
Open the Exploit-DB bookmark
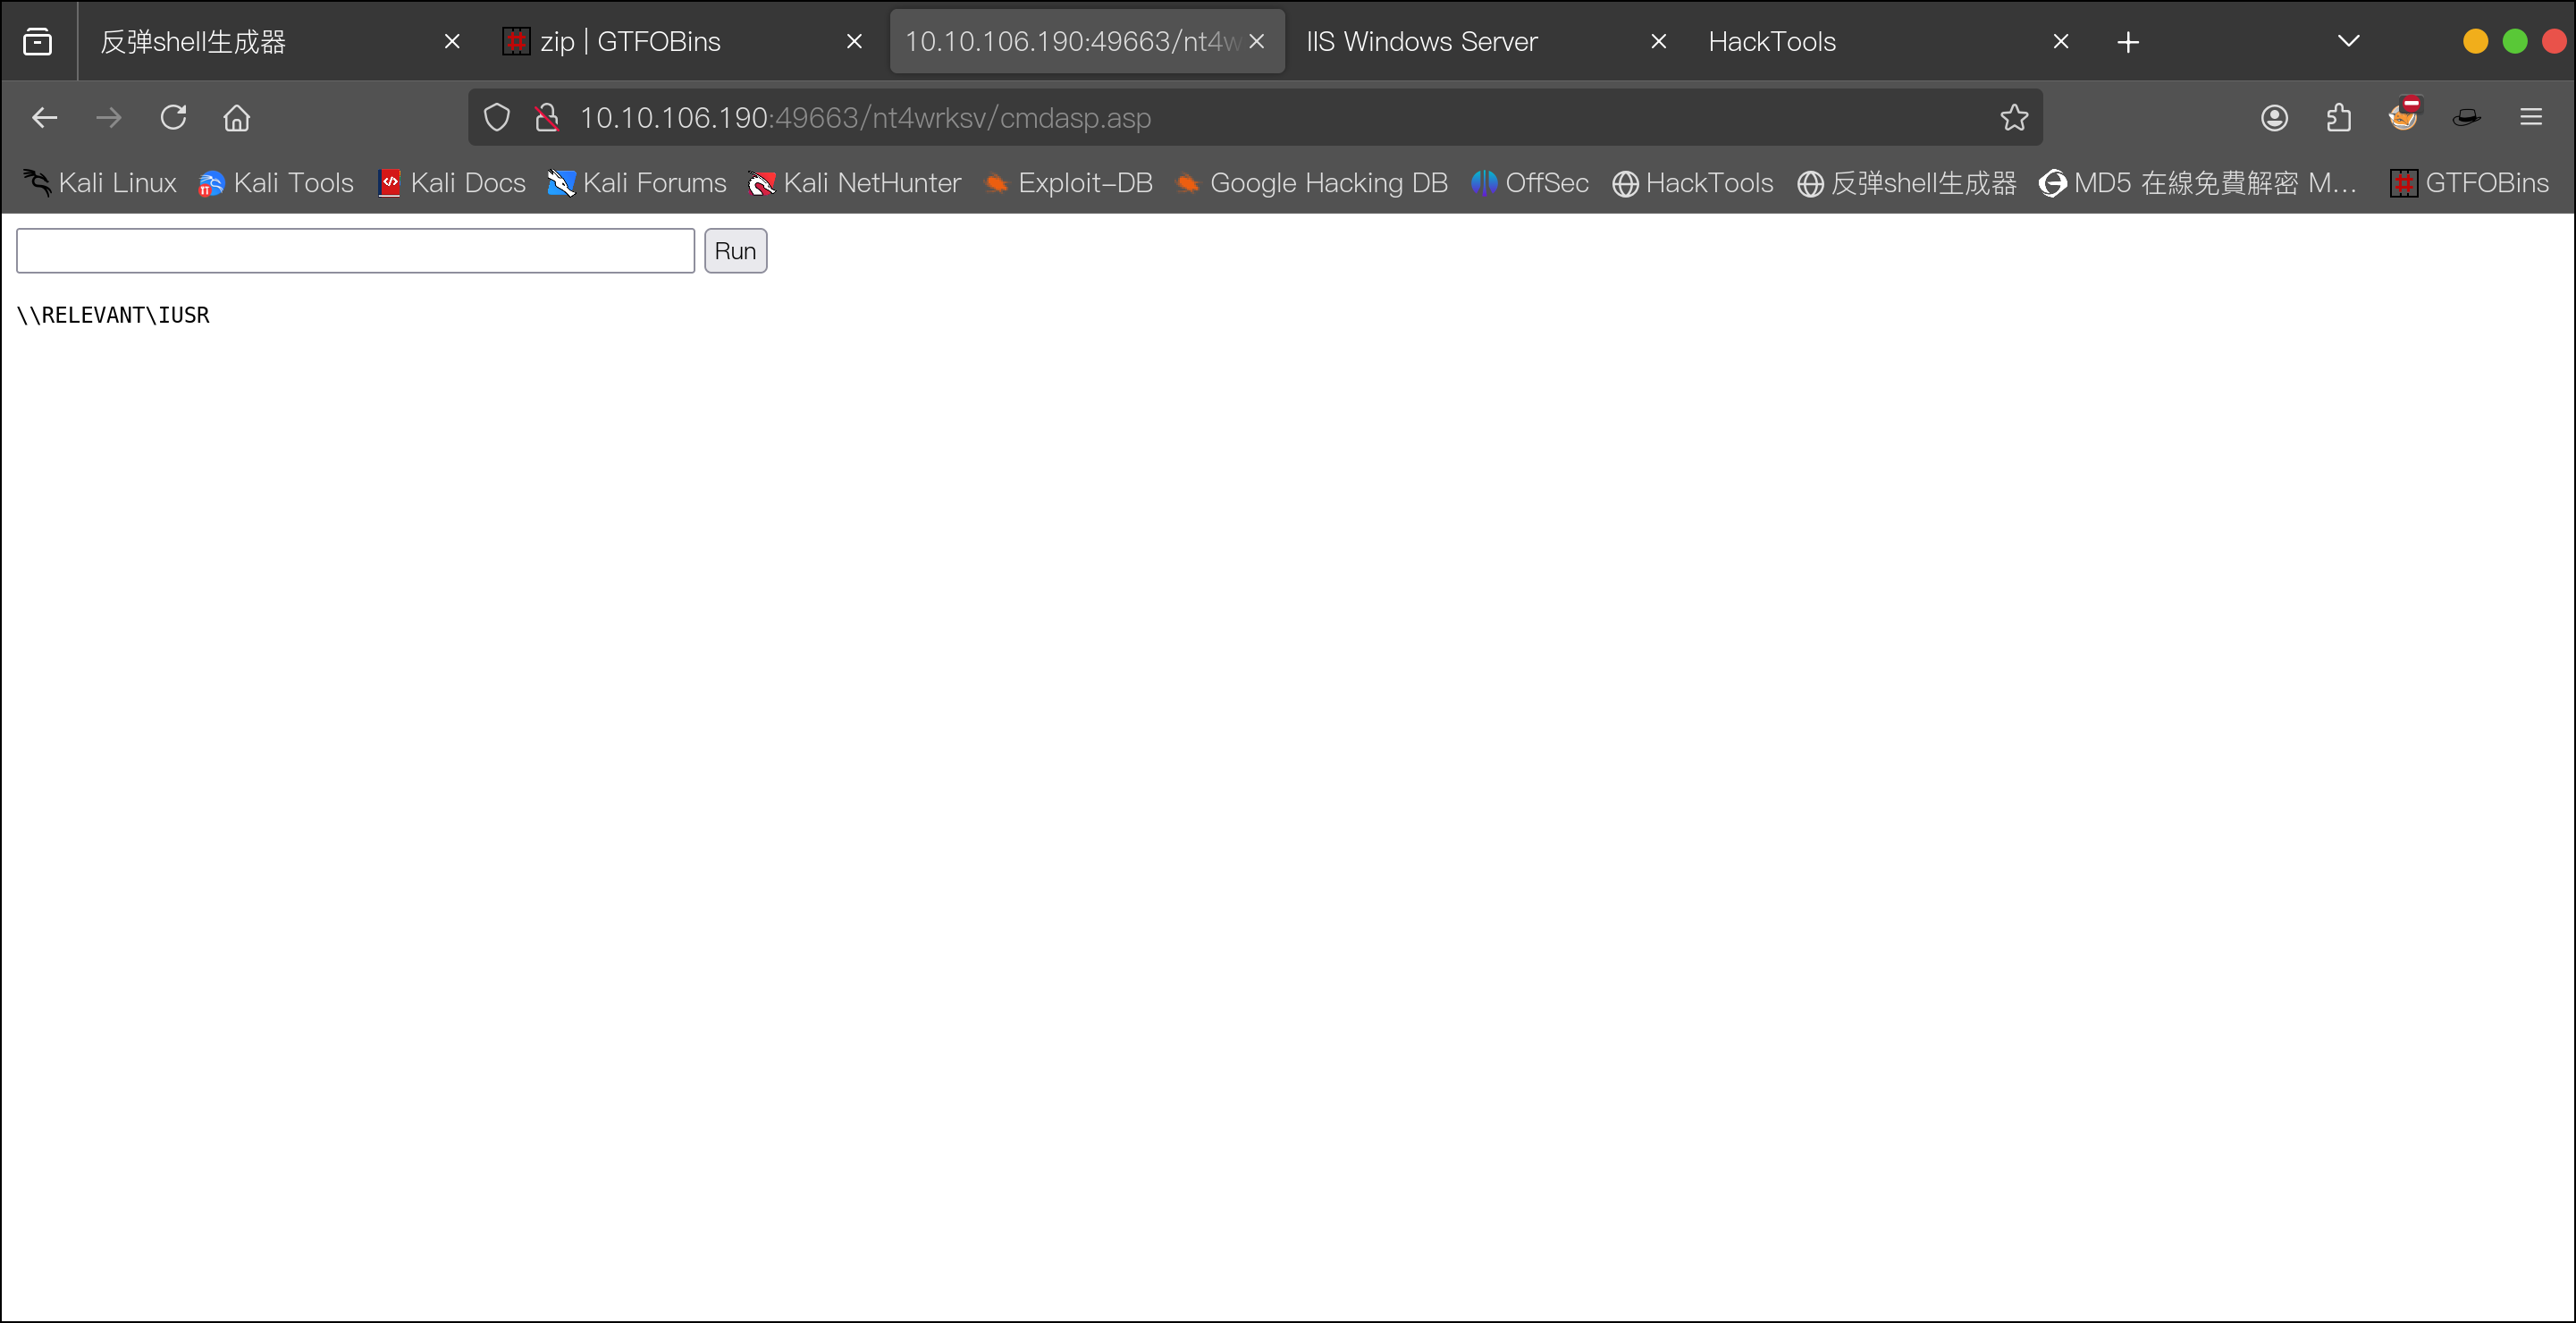(1068, 183)
